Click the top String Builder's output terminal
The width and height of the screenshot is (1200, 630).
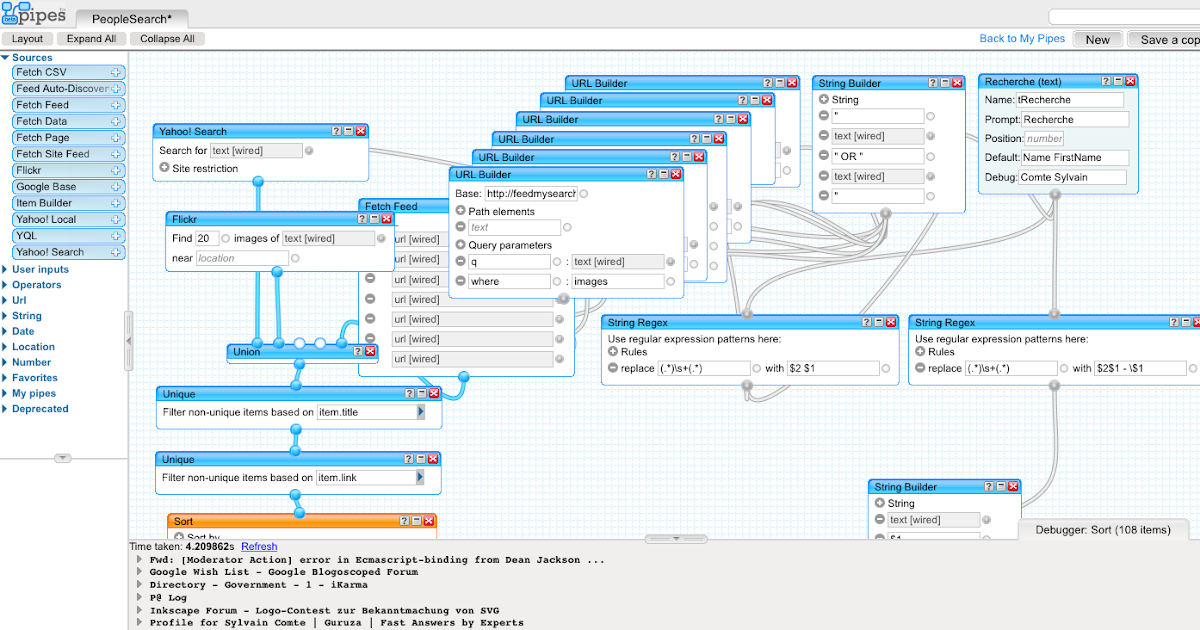(x=885, y=214)
